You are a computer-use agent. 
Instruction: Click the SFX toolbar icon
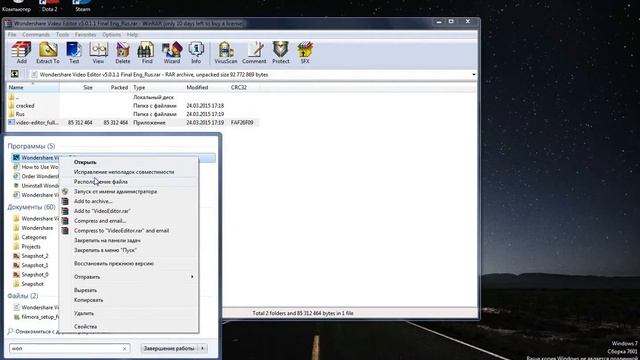[x=305, y=53]
